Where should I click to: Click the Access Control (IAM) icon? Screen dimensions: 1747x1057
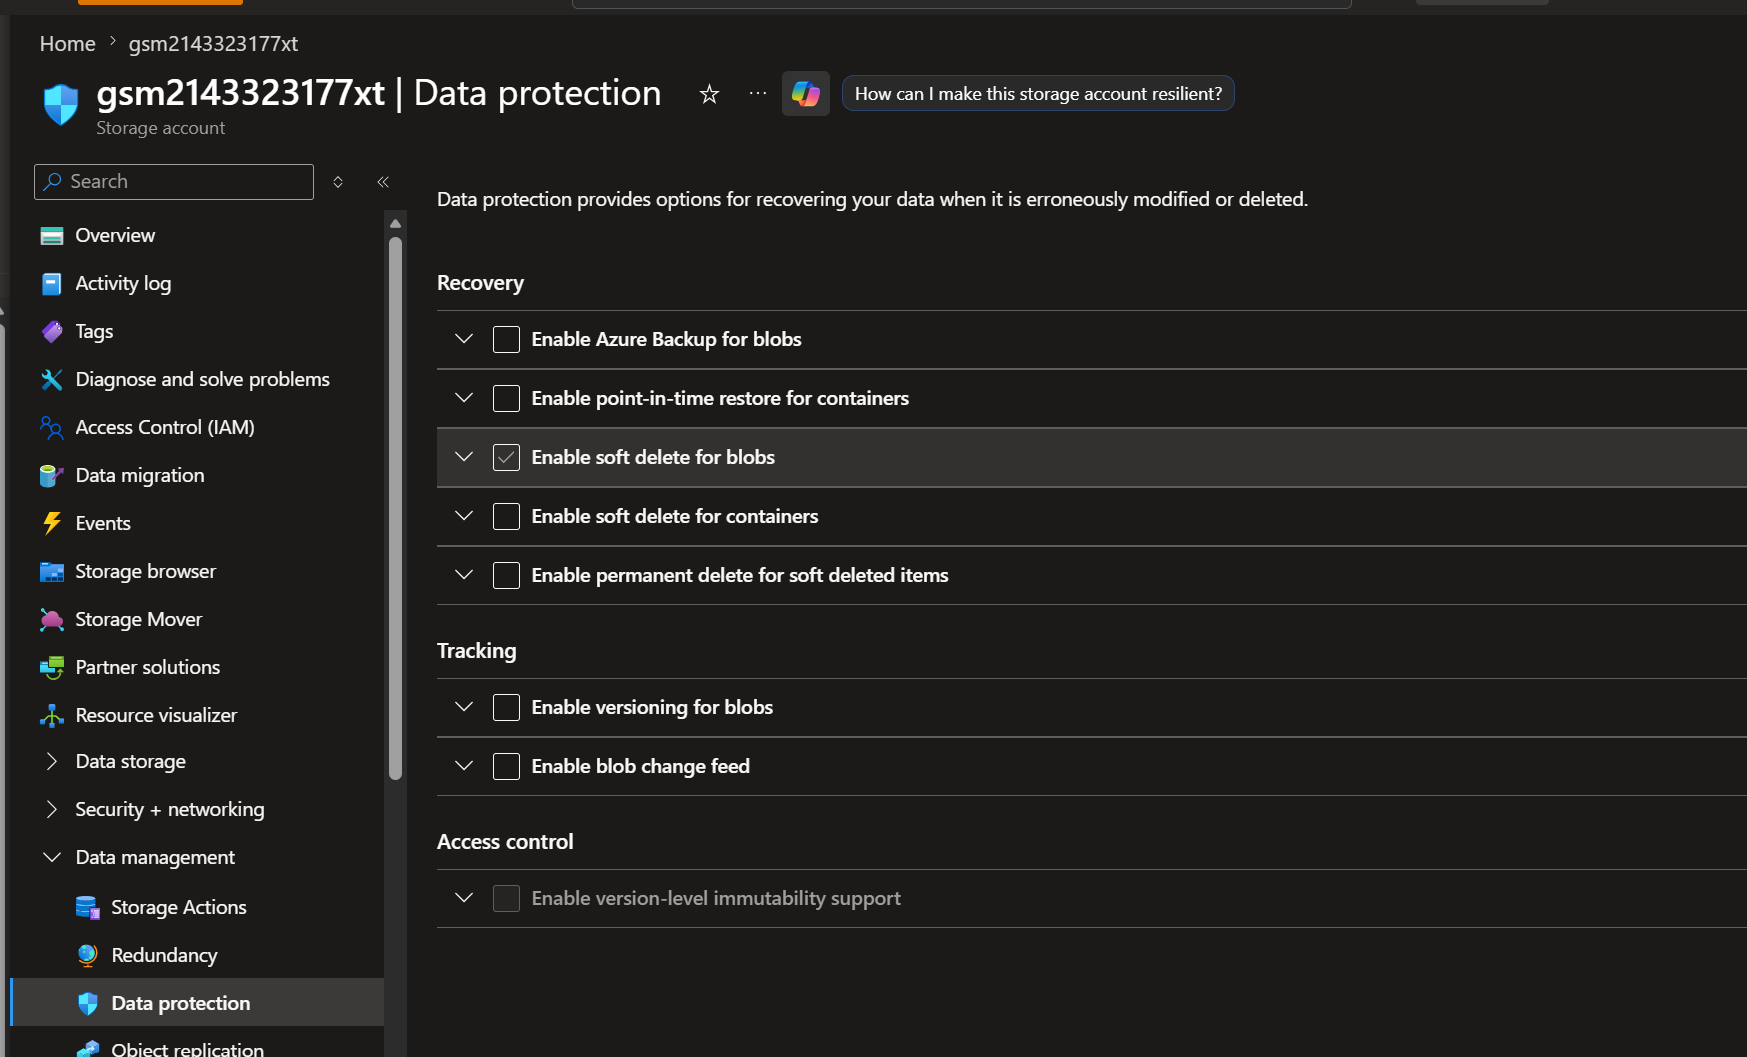point(52,428)
